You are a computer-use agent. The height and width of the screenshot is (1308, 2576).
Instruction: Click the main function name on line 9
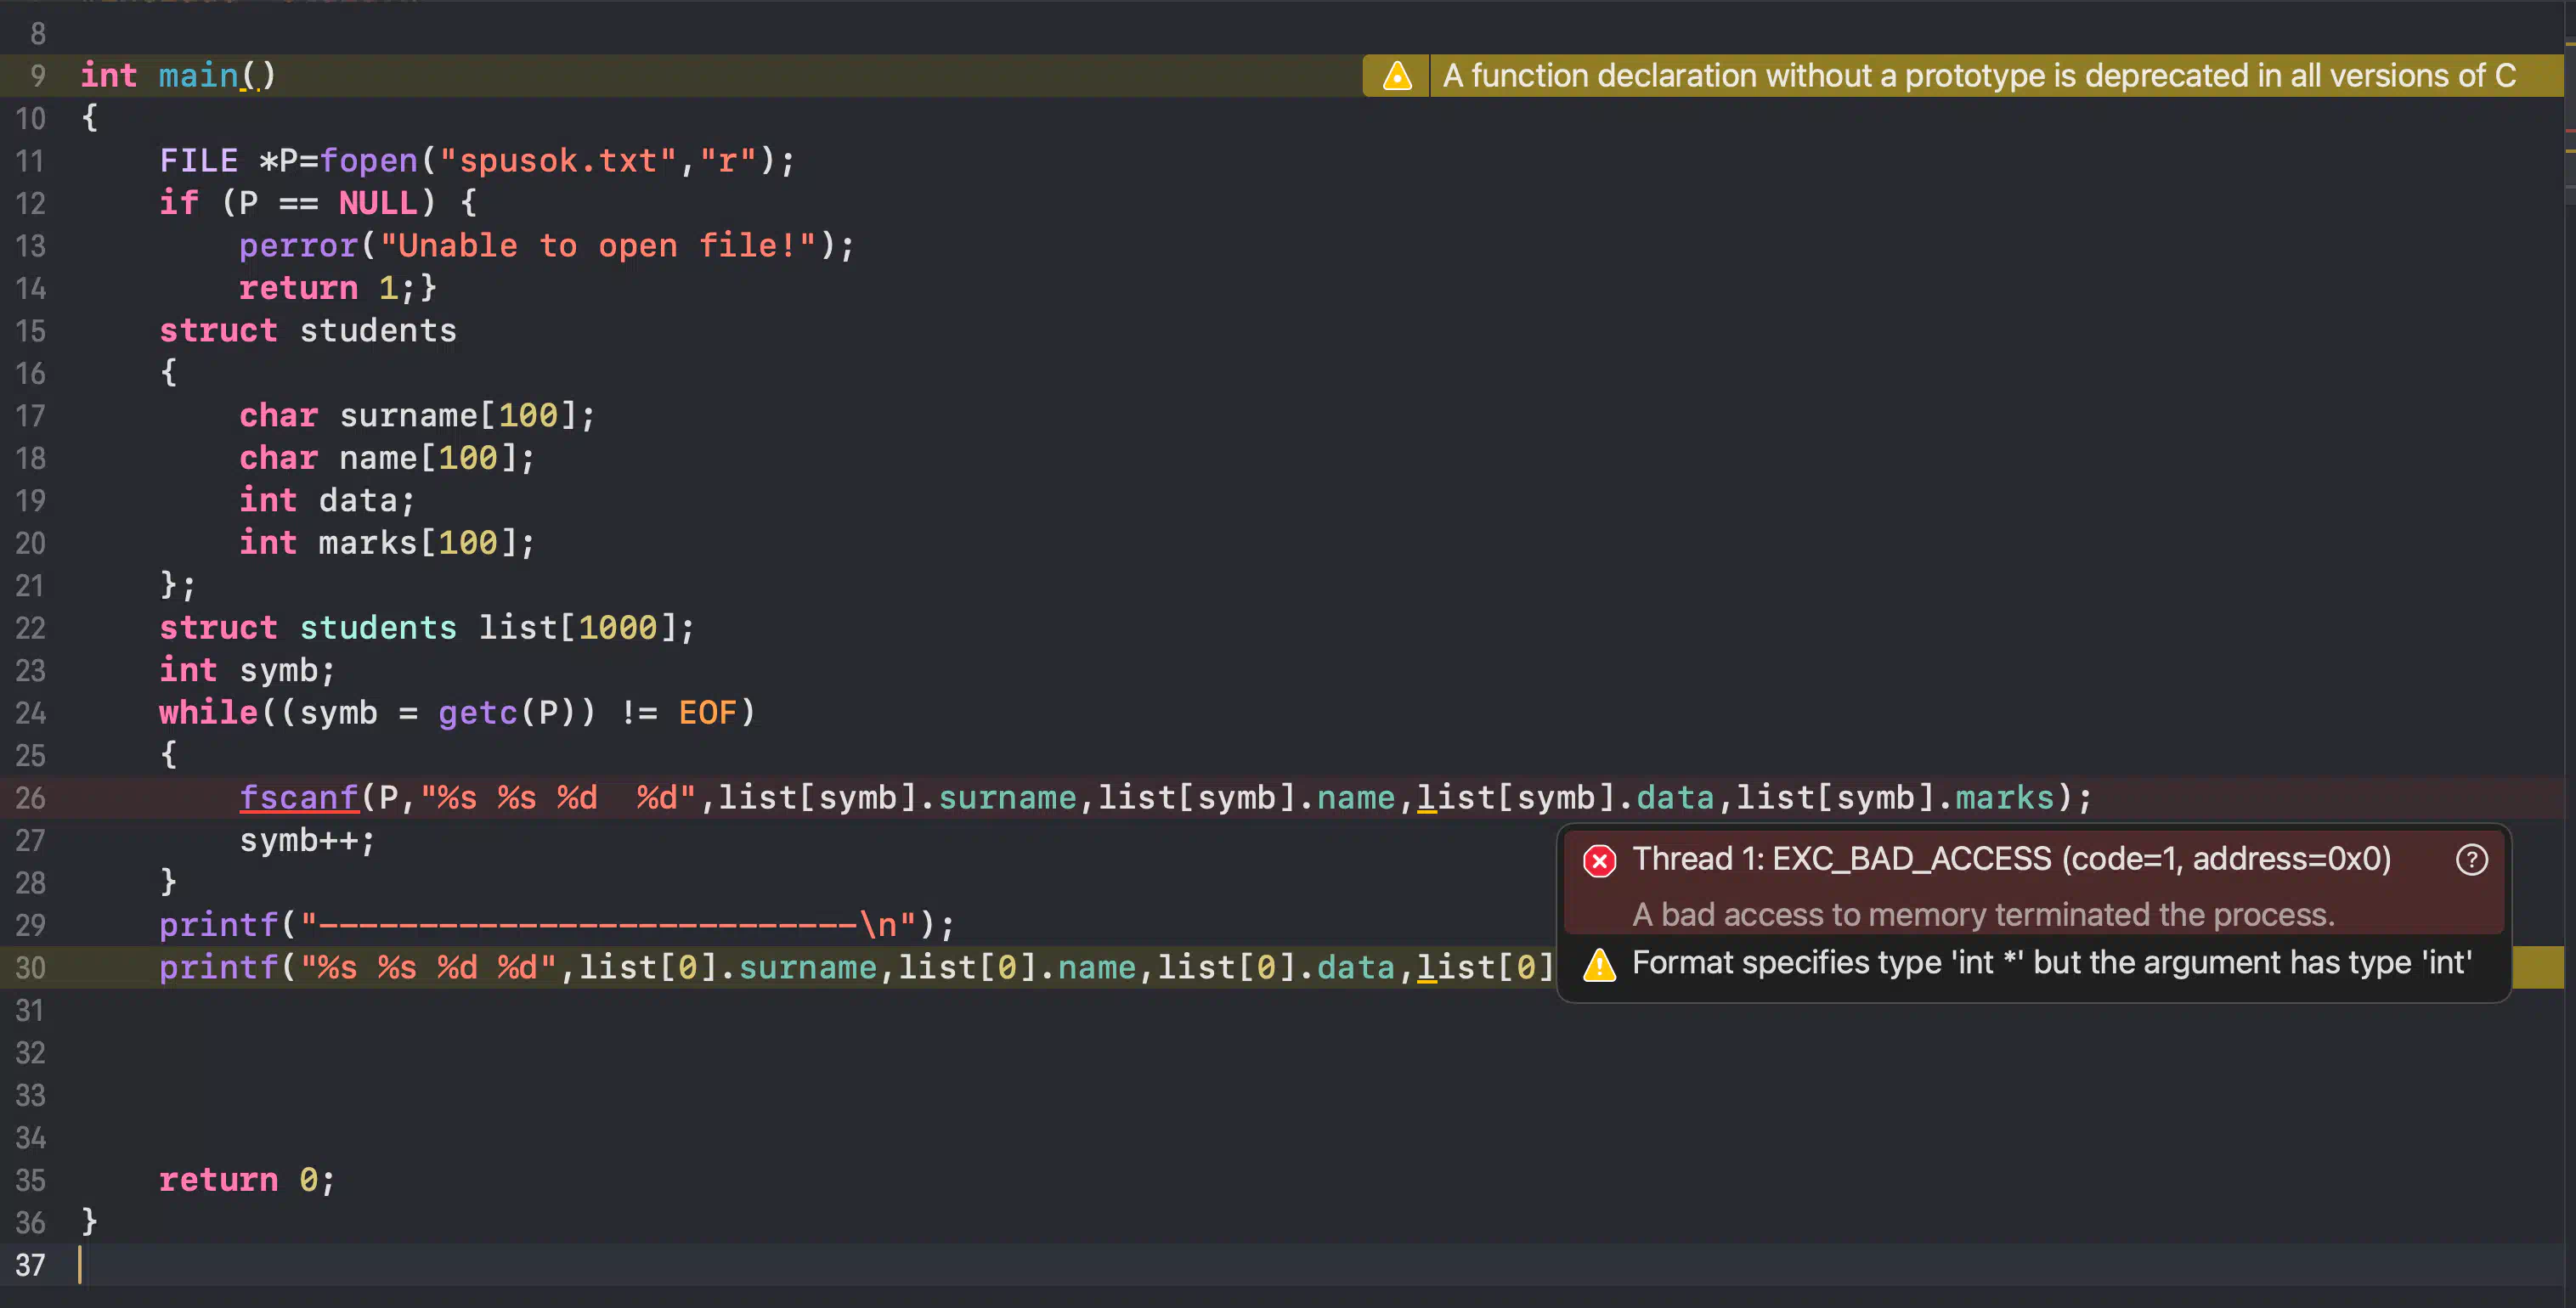click(199, 76)
